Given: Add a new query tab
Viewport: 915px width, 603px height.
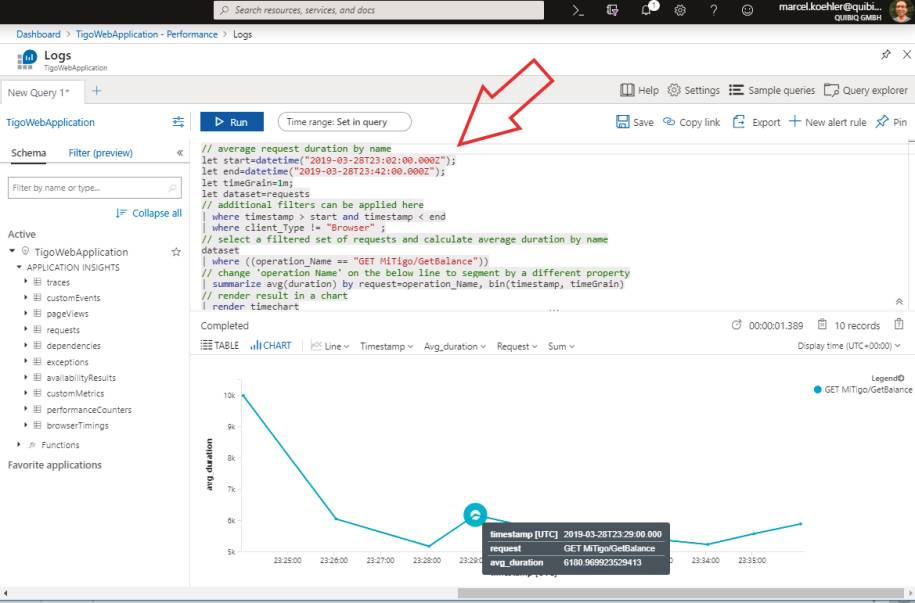Looking at the screenshot, I should pyautogui.click(x=96, y=91).
